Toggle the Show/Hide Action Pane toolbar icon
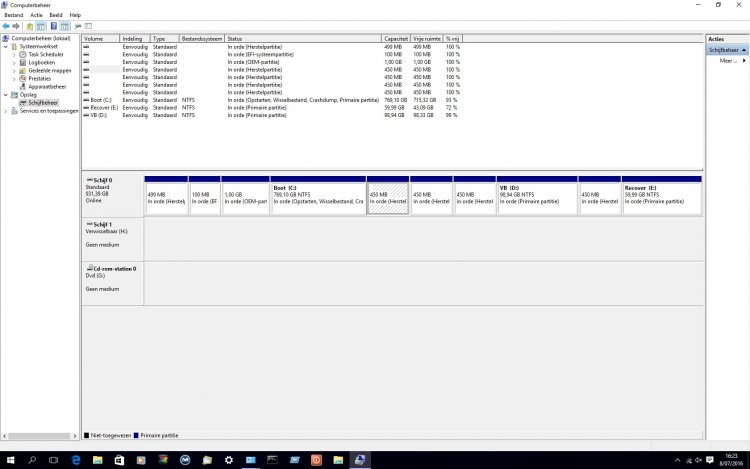750x469 pixels. coord(65,26)
